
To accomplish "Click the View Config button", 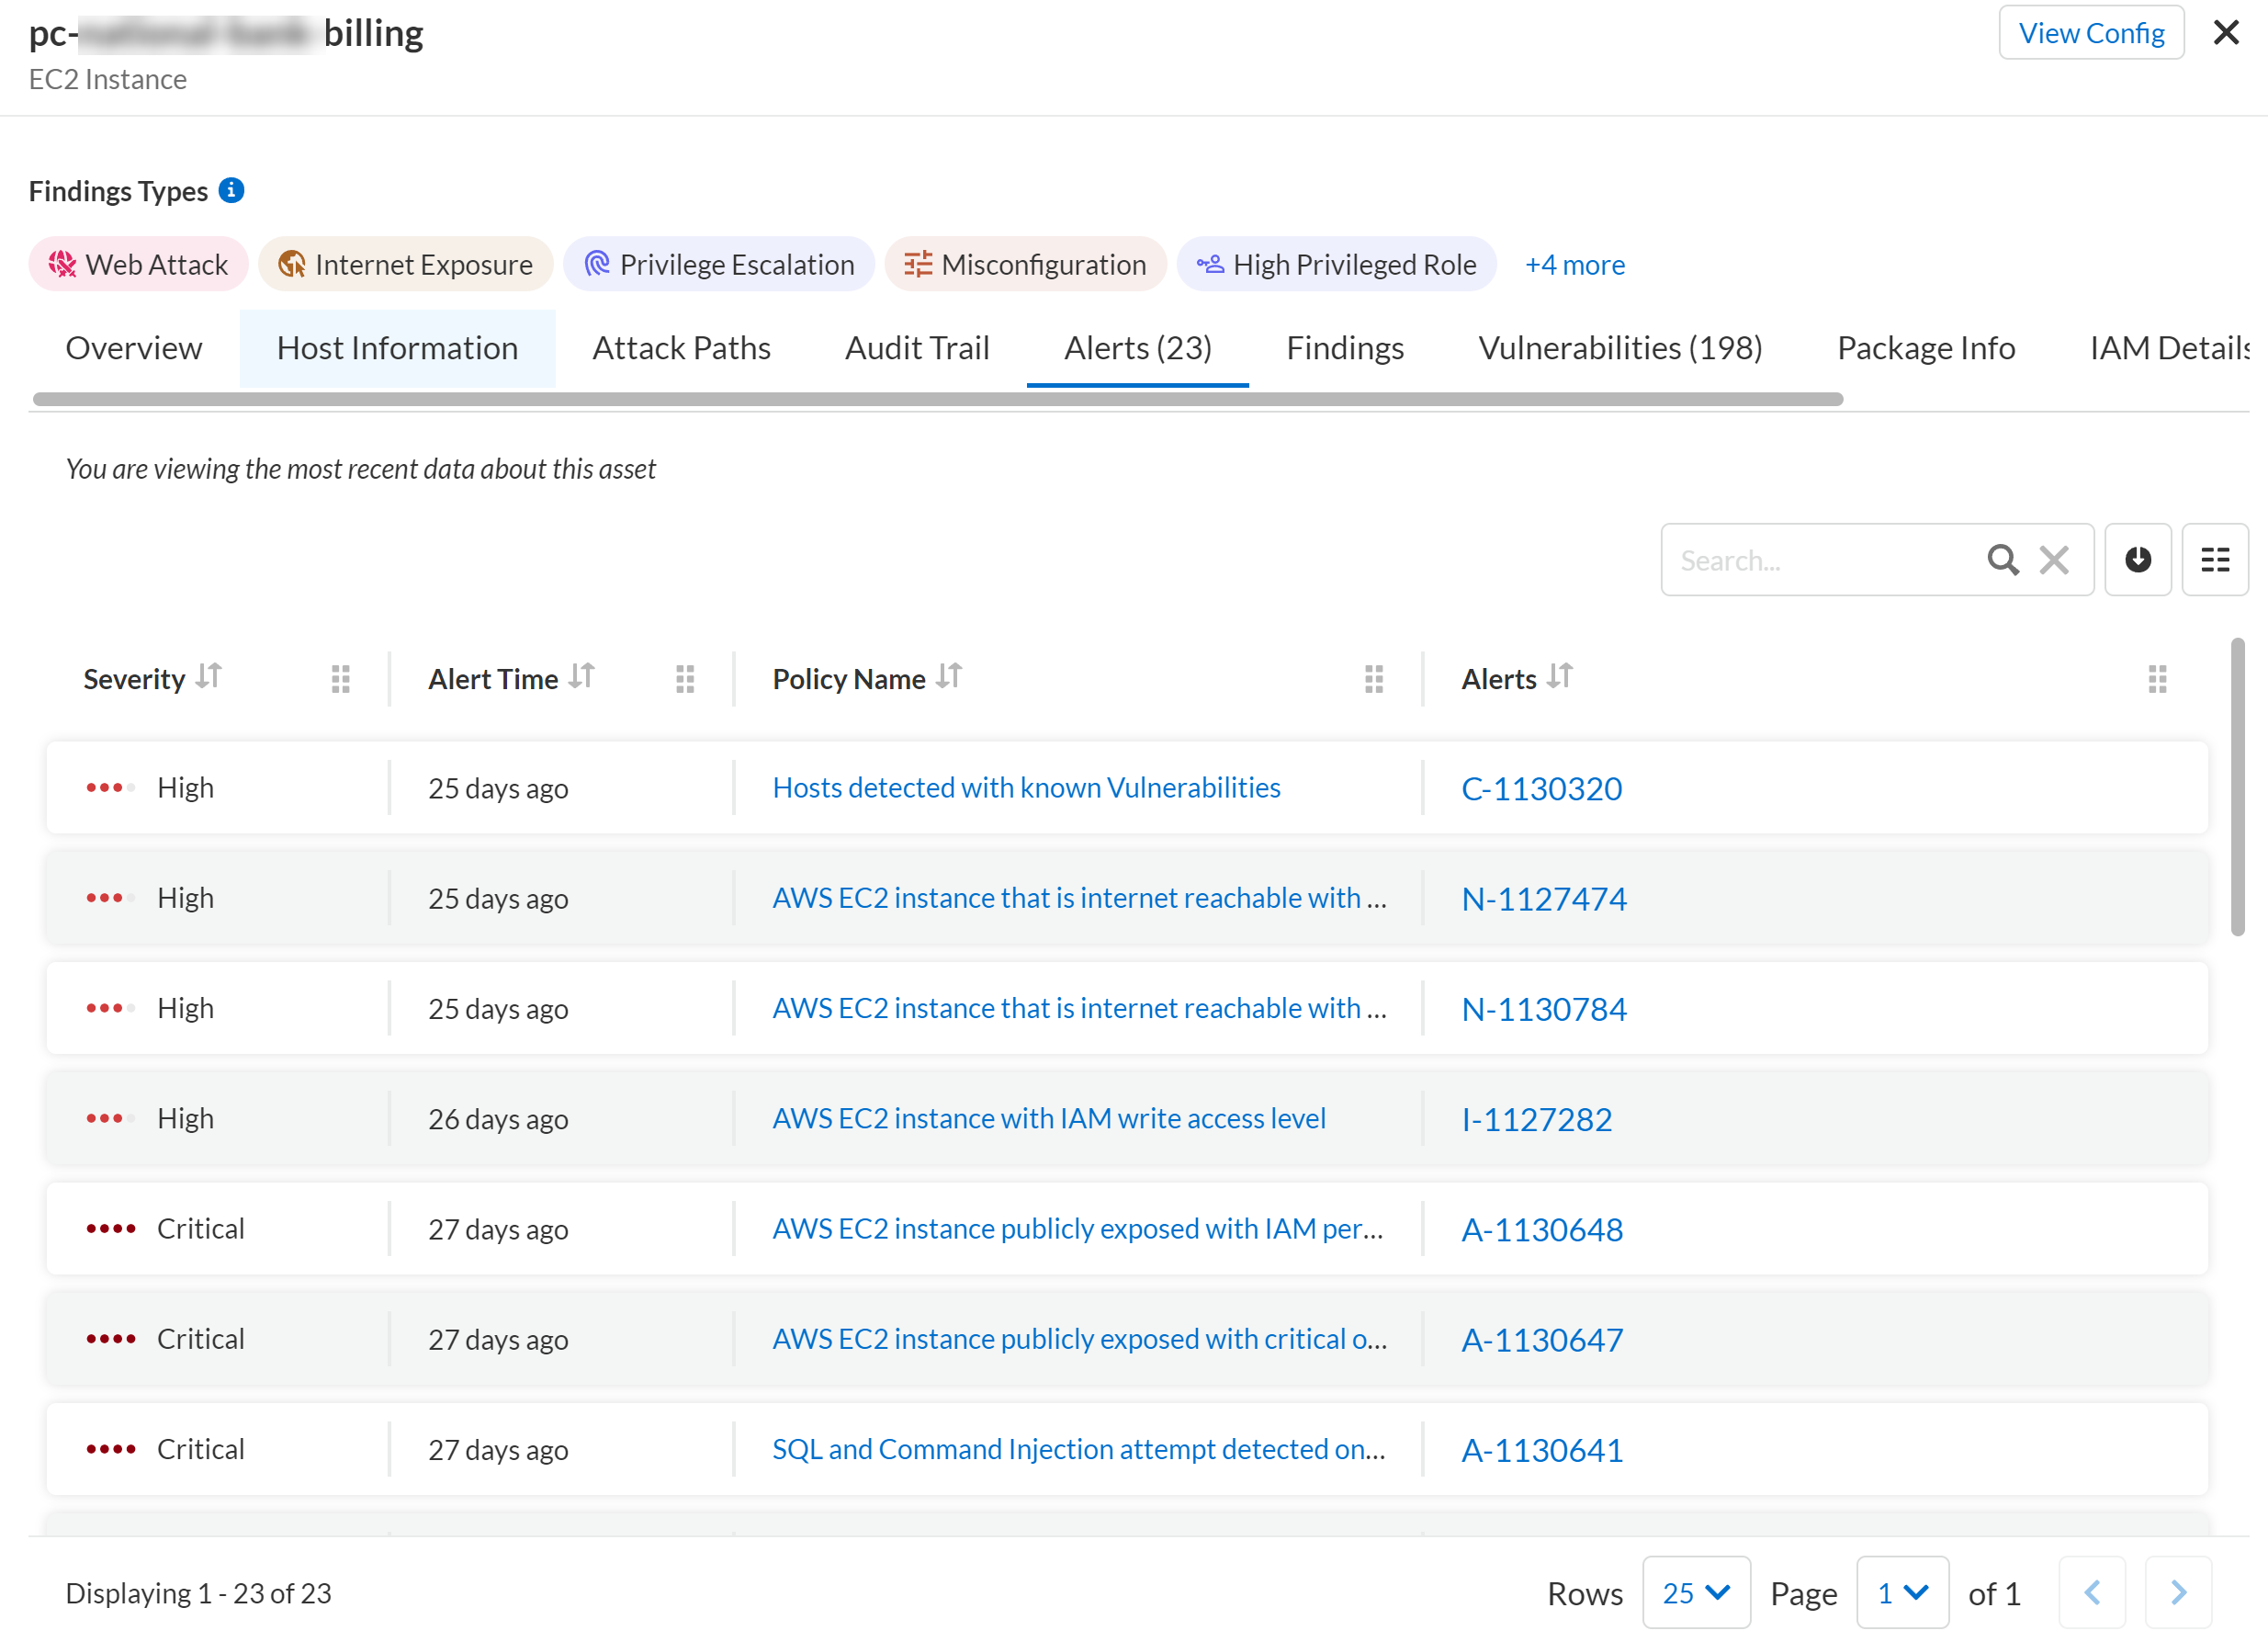I will [2091, 33].
